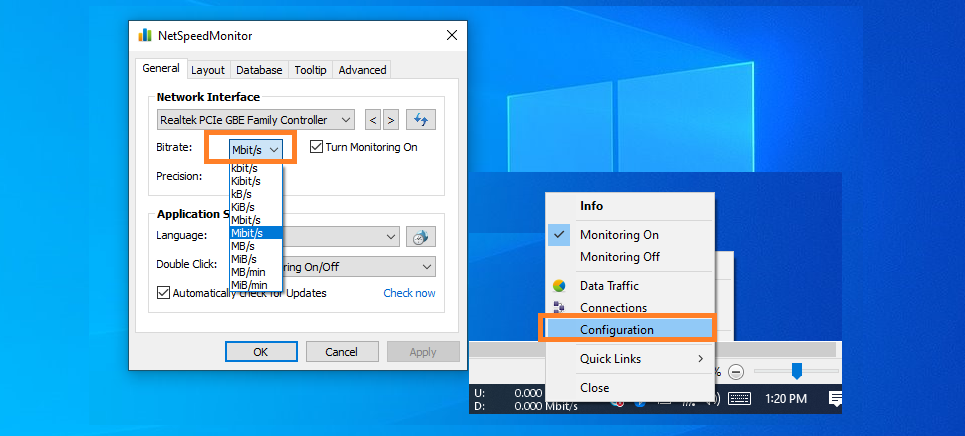Select previous network interface with < button
Image resolution: width=965 pixels, height=436 pixels.
click(372, 119)
